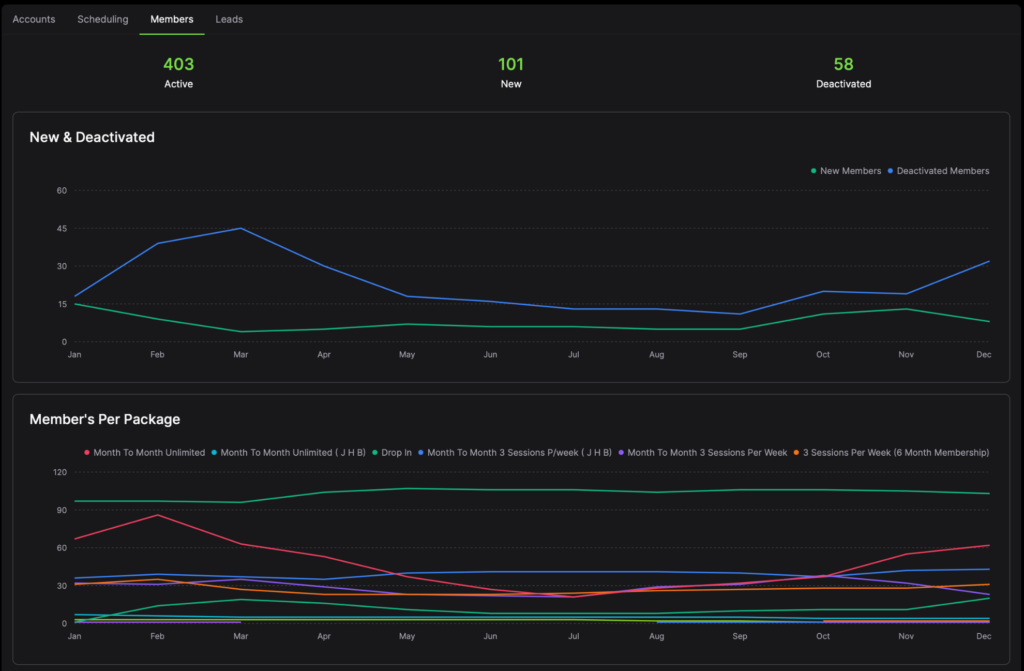The width and height of the screenshot is (1024, 671).
Task: Click the 58 Deactivated members stat
Action: click(x=843, y=72)
